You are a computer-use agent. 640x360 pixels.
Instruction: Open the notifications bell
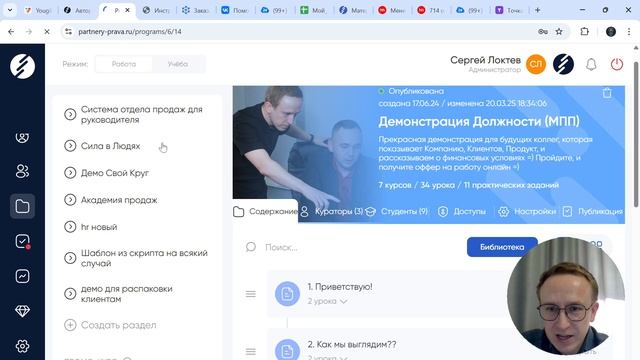[x=591, y=64]
